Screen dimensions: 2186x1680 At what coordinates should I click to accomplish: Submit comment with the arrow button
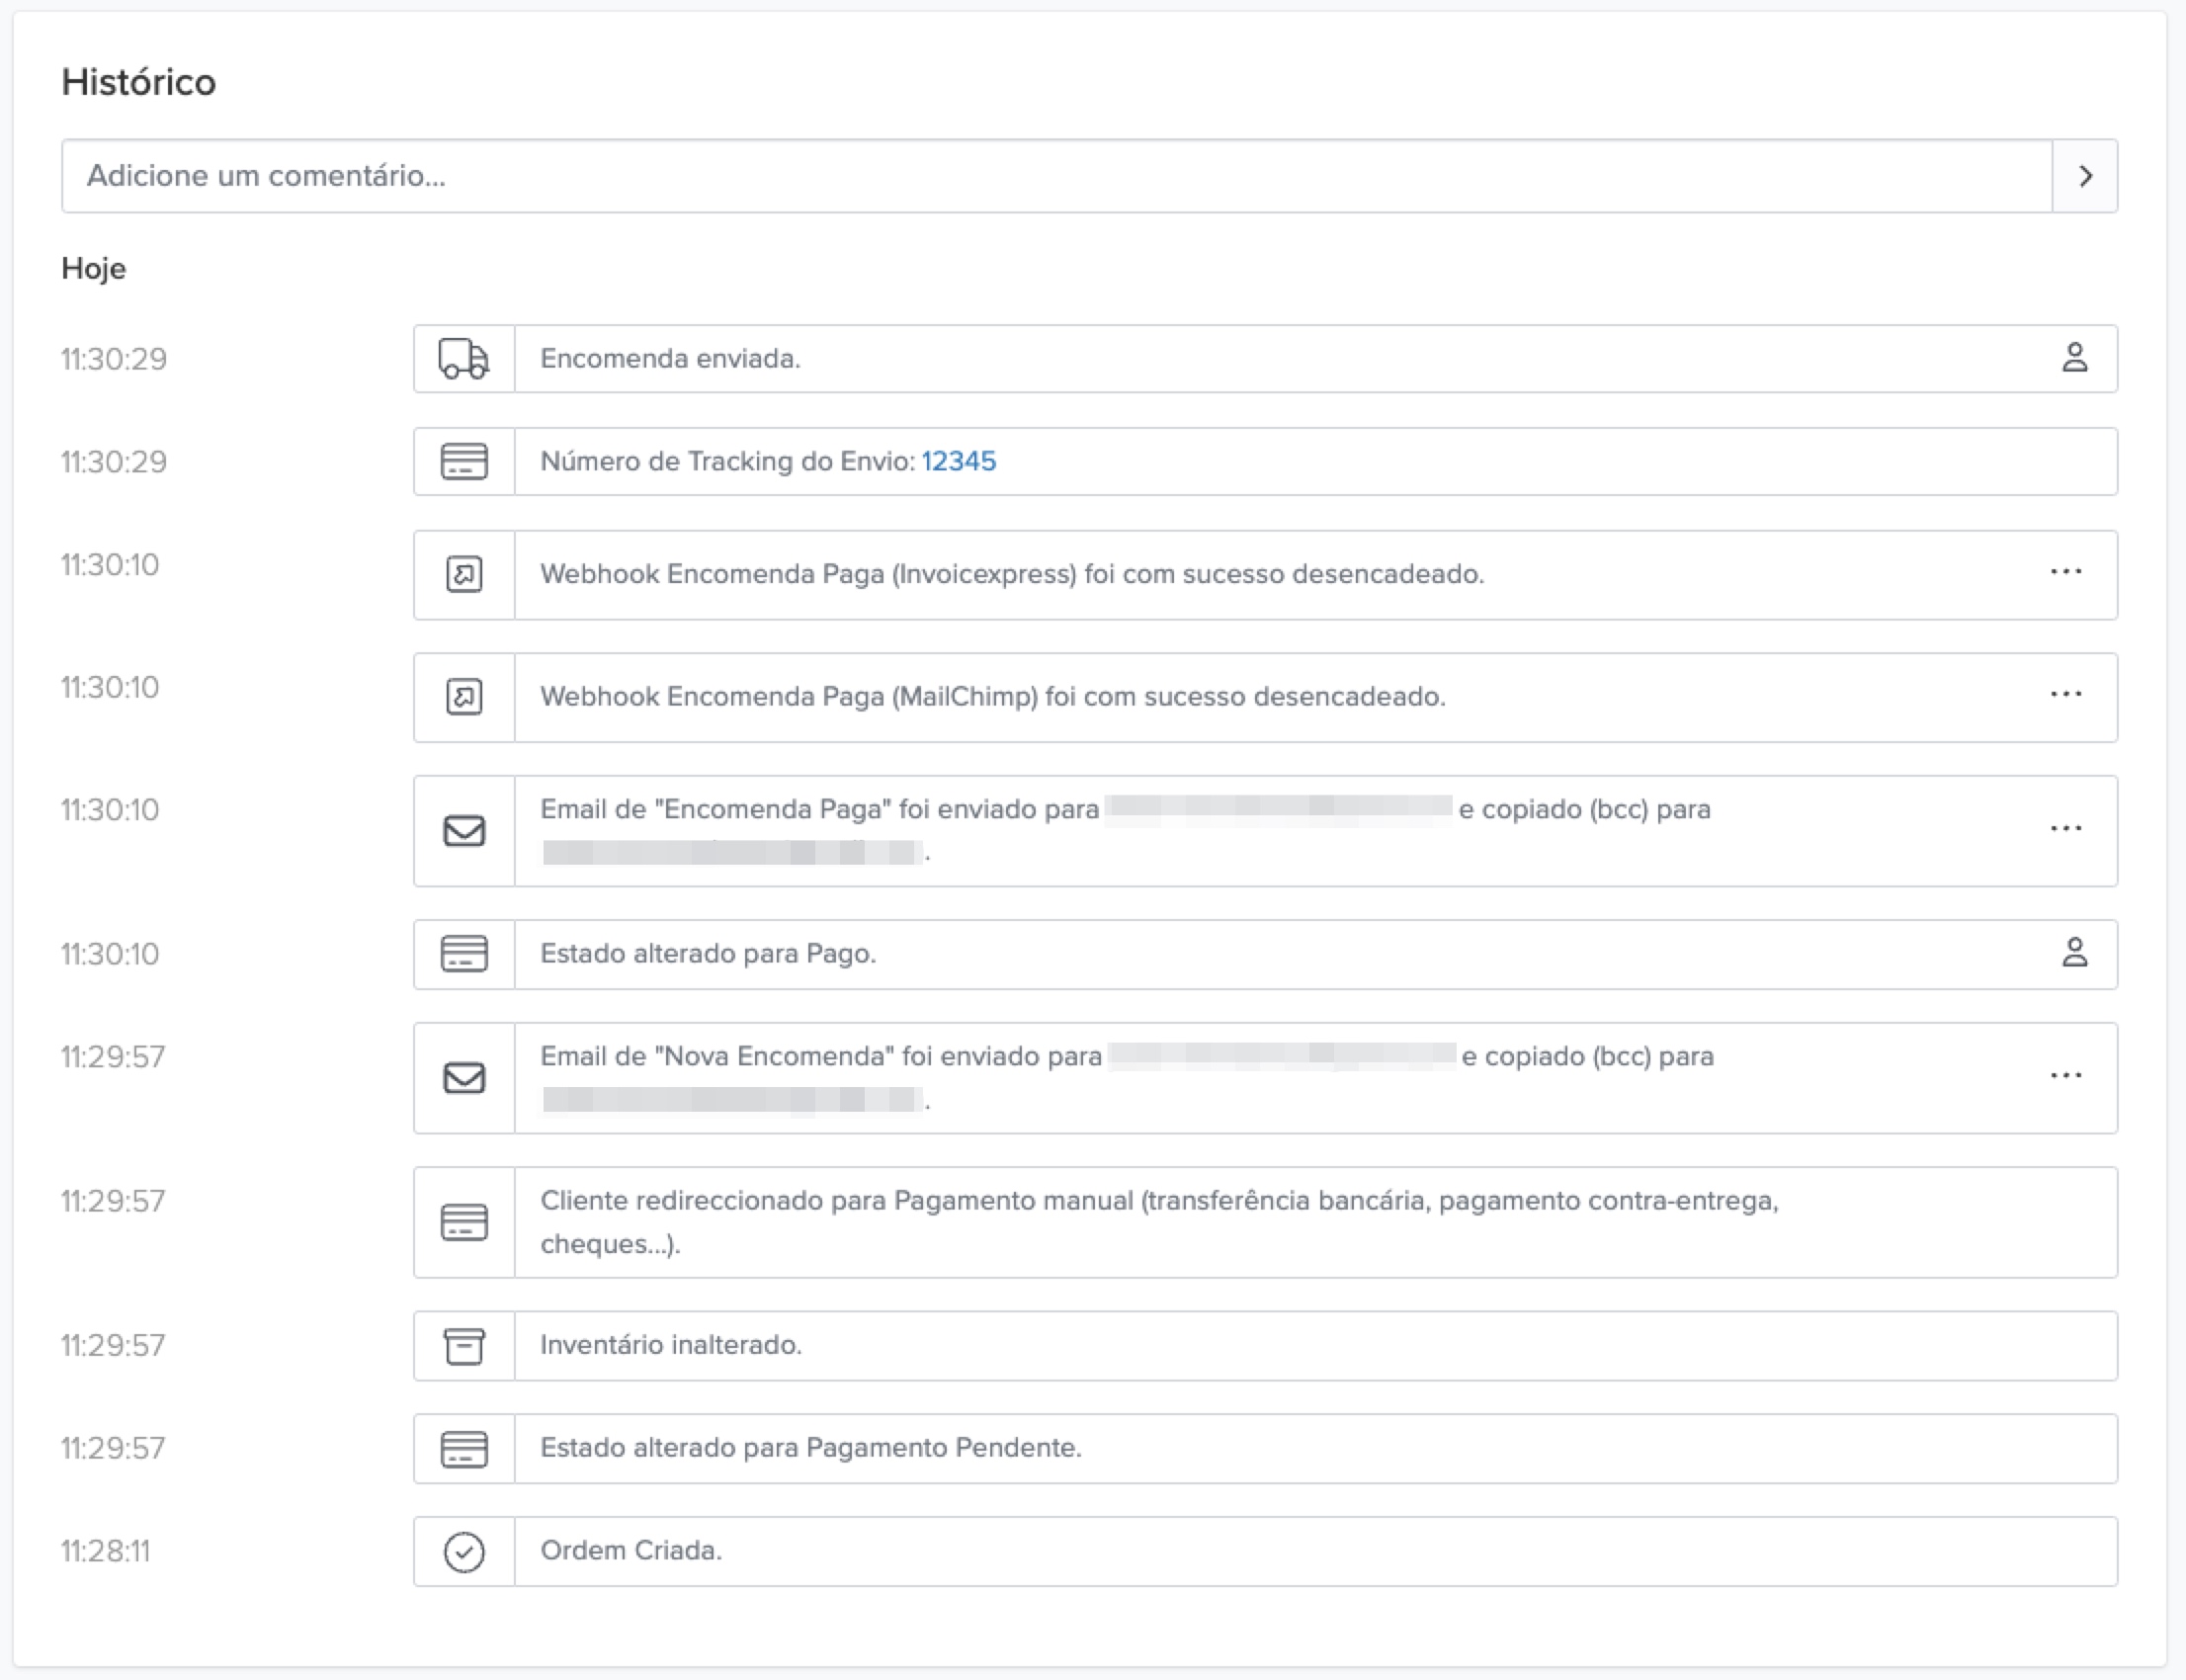[2085, 176]
